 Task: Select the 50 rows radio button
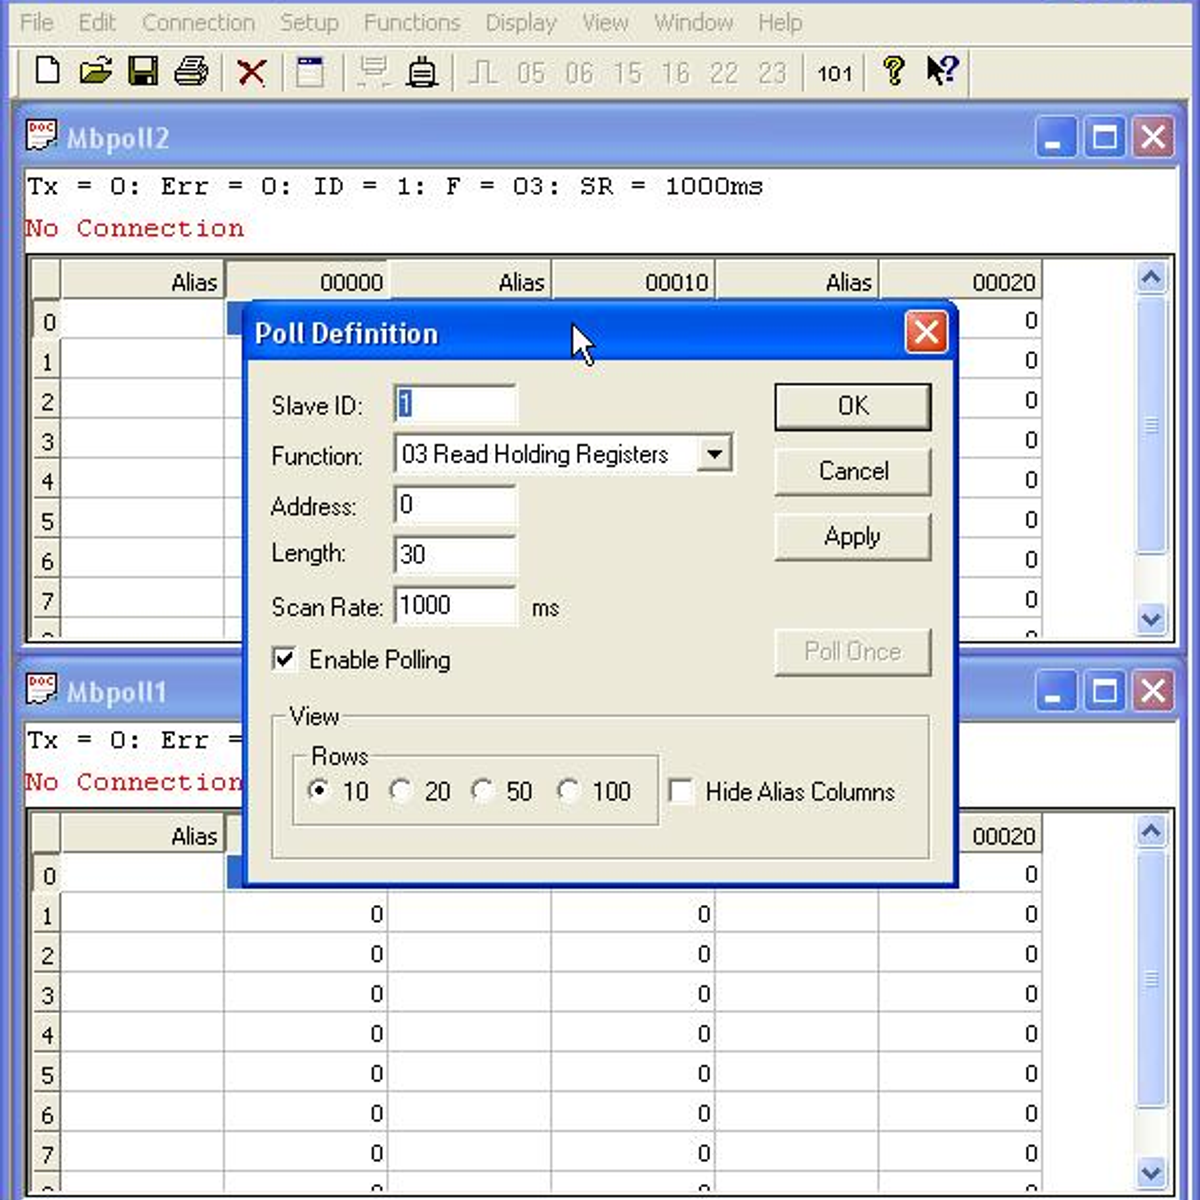coord(482,790)
